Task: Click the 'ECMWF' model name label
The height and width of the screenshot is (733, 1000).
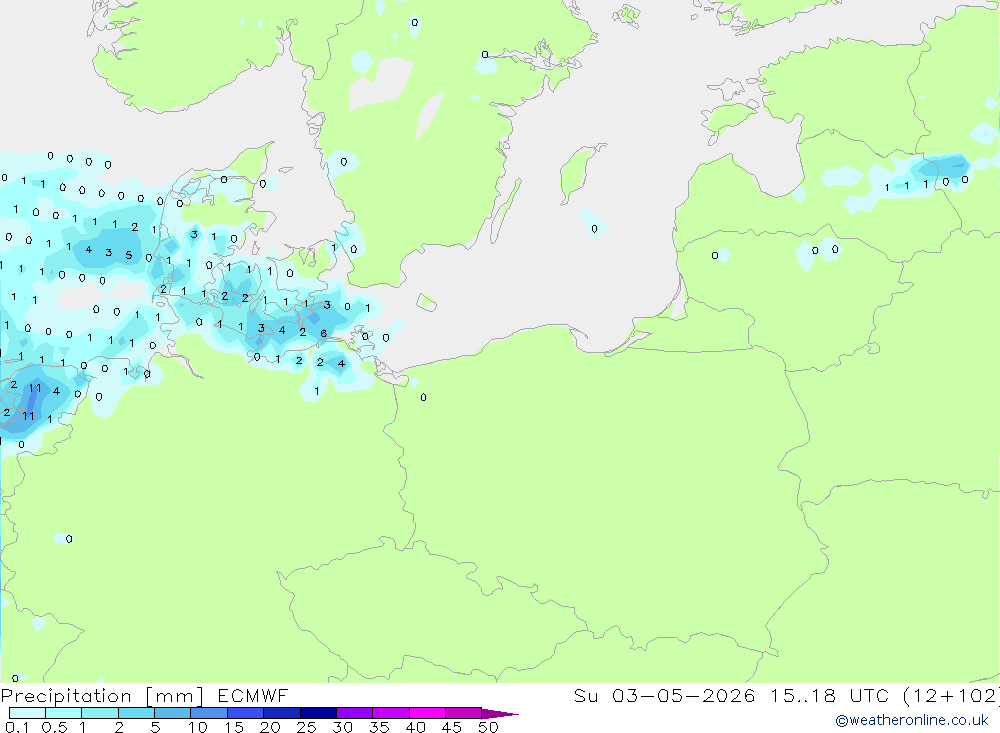Action: tap(253, 695)
